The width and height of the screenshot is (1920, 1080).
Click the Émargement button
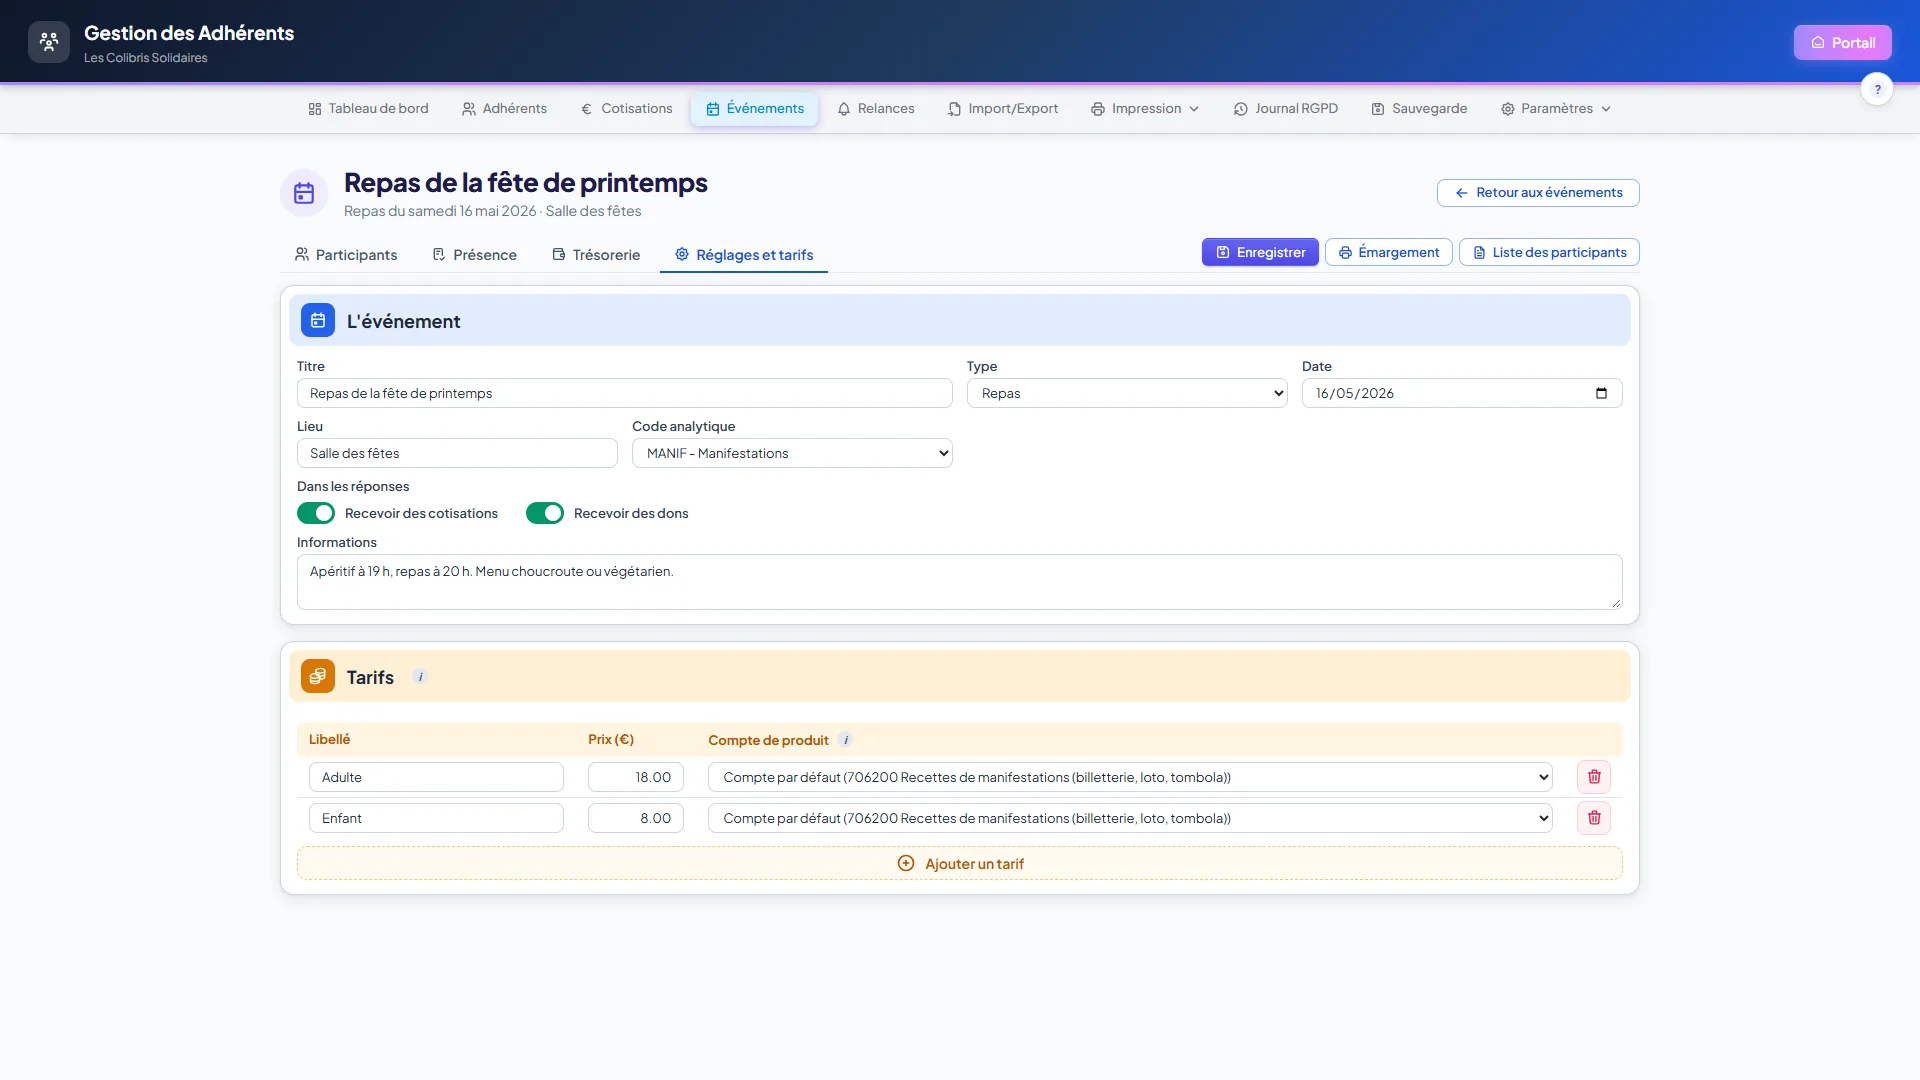point(1389,252)
